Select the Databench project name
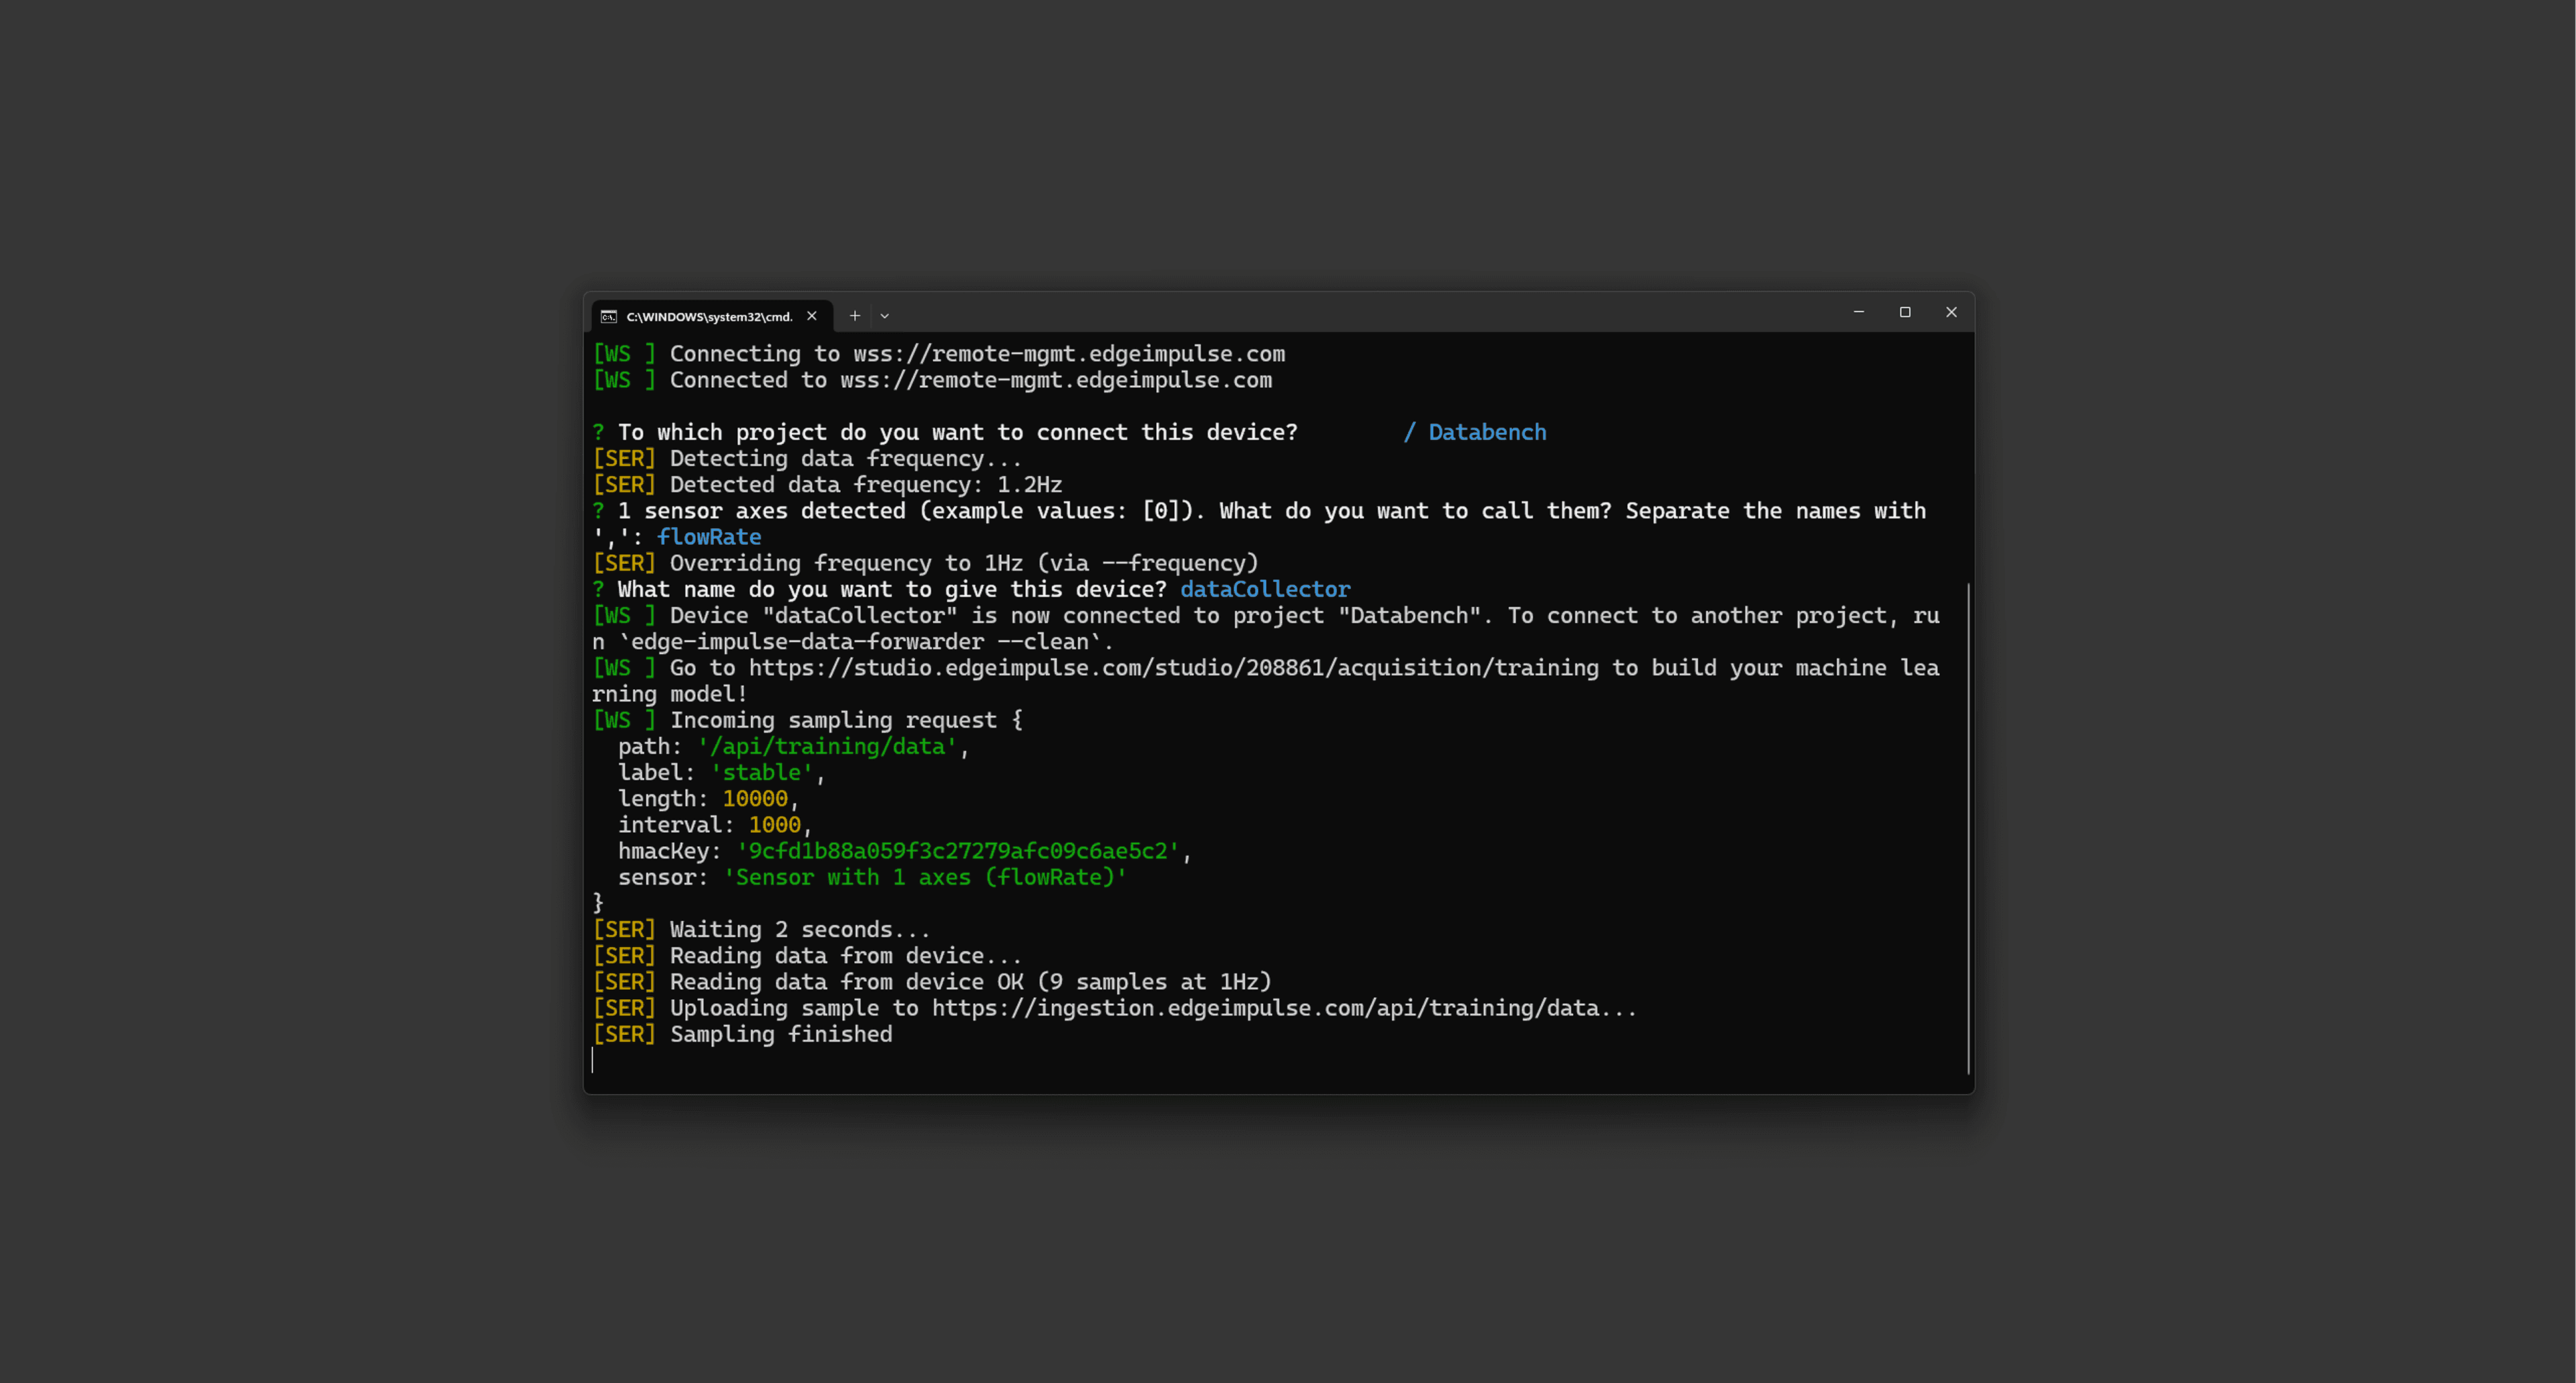2576x1383 pixels. pos(1486,431)
